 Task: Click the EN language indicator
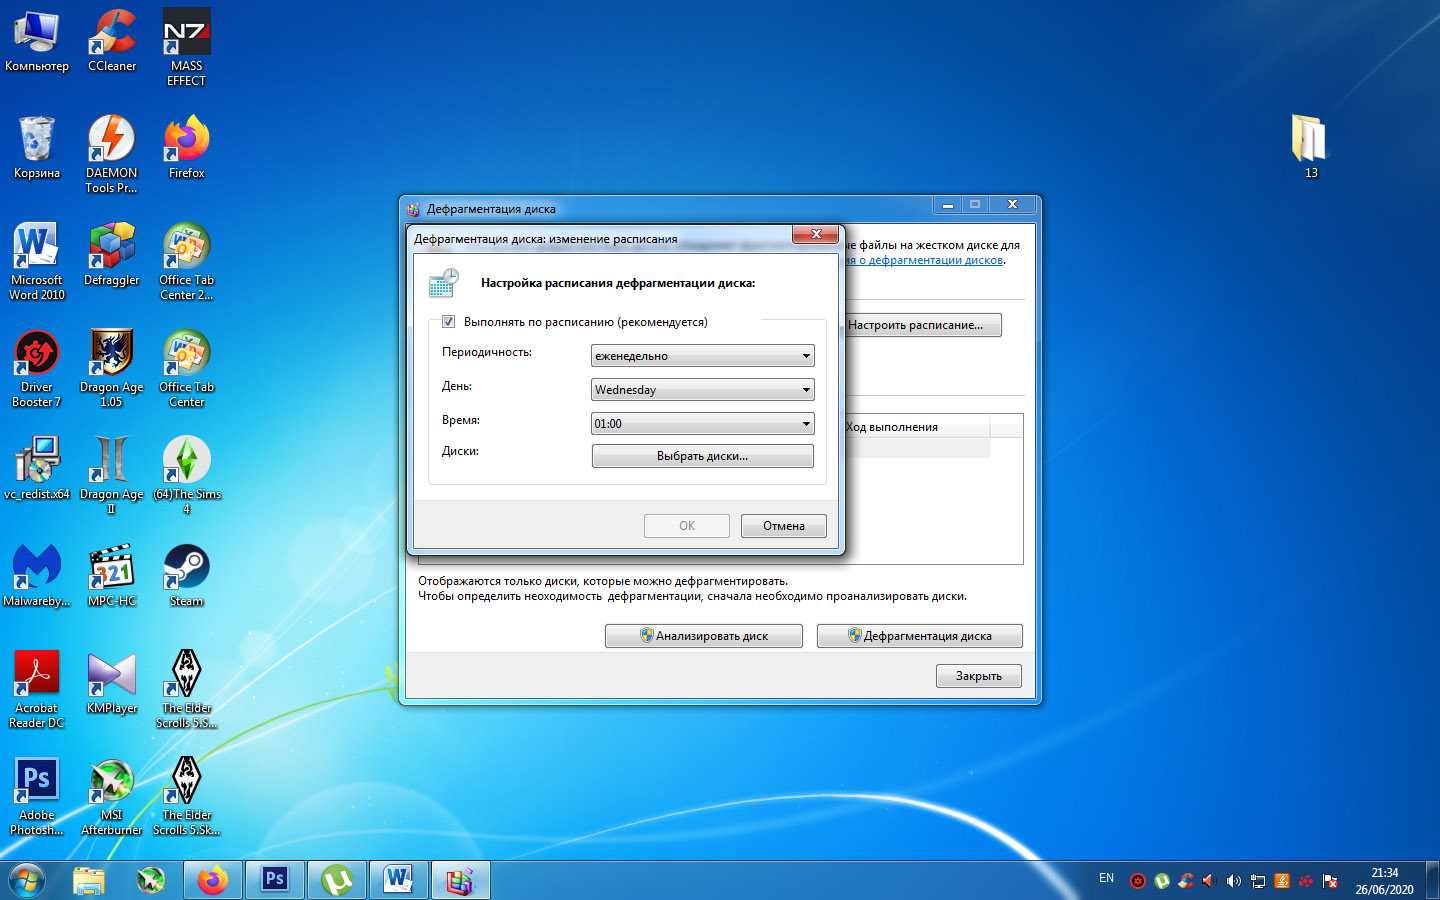[x=1106, y=878]
